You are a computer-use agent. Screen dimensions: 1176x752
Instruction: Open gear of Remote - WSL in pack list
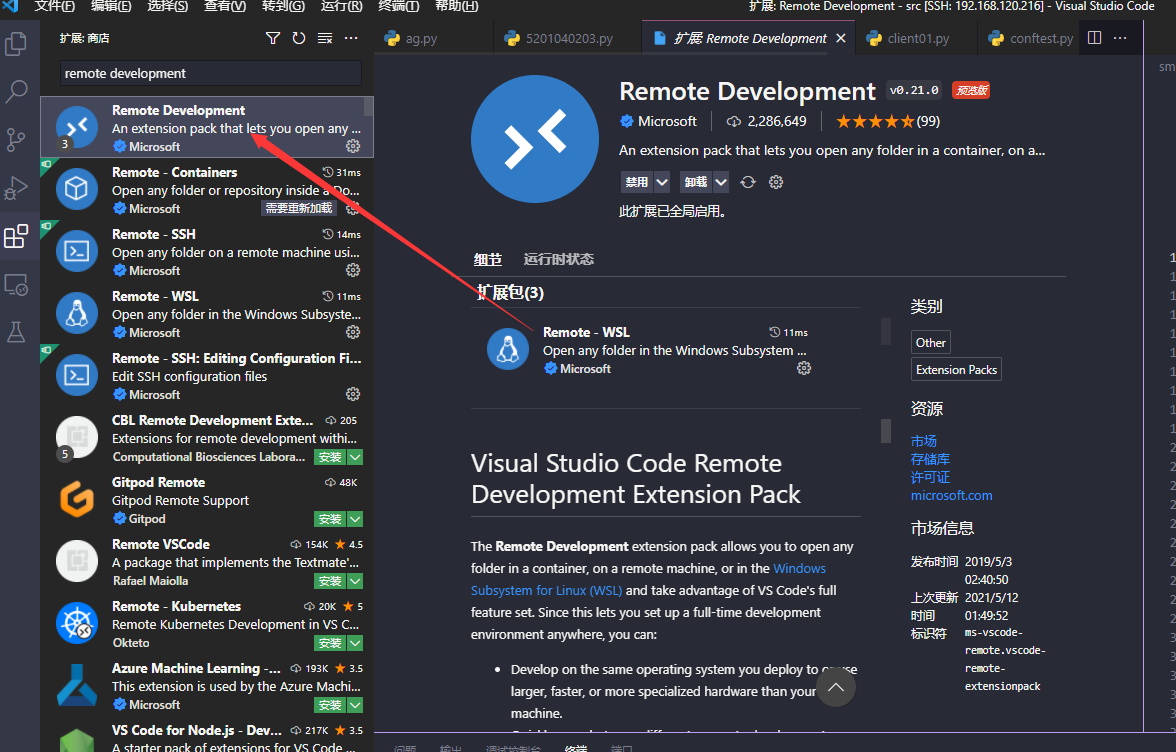(x=804, y=368)
